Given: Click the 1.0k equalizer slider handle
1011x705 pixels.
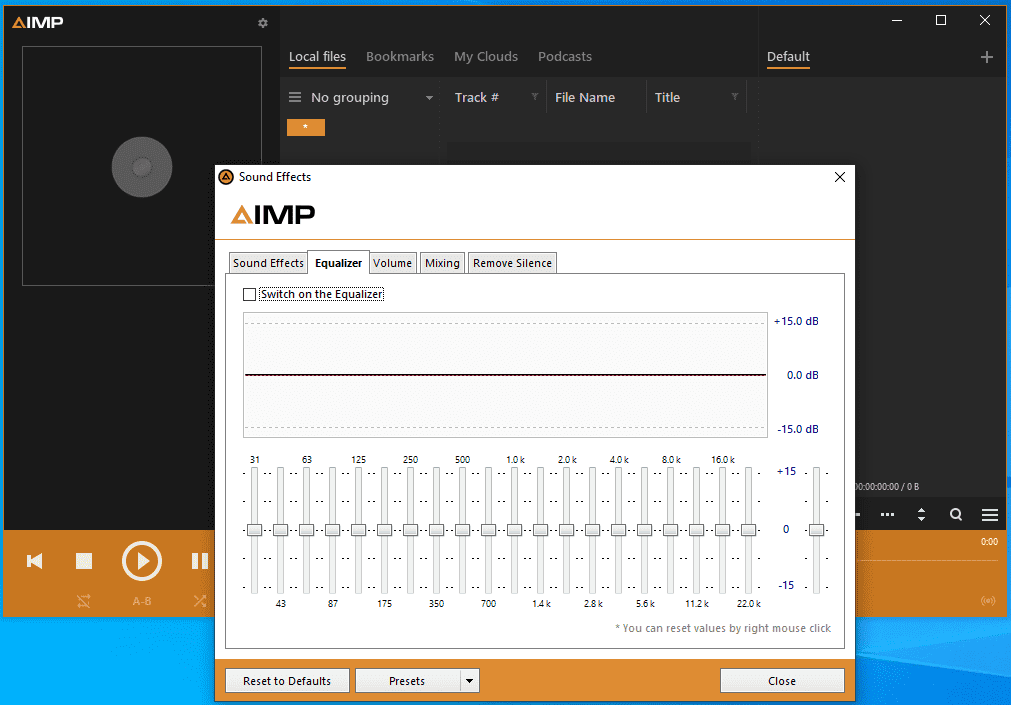Looking at the screenshot, I should pyautogui.click(x=515, y=530).
